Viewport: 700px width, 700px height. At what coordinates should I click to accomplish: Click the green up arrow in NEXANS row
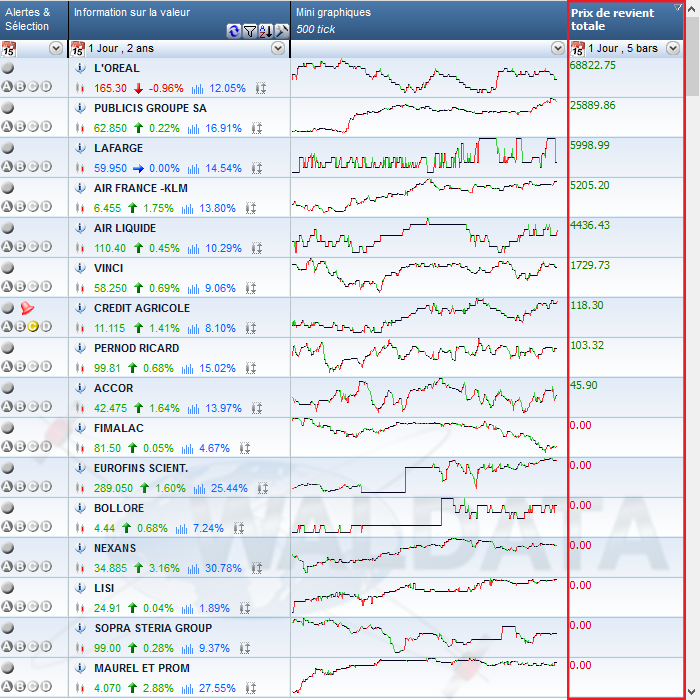[138, 568]
